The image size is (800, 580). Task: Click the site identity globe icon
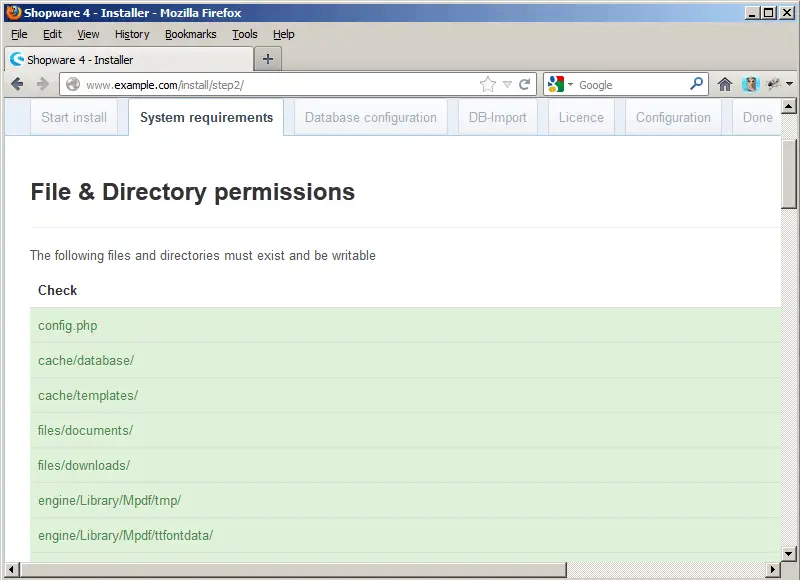point(73,84)
